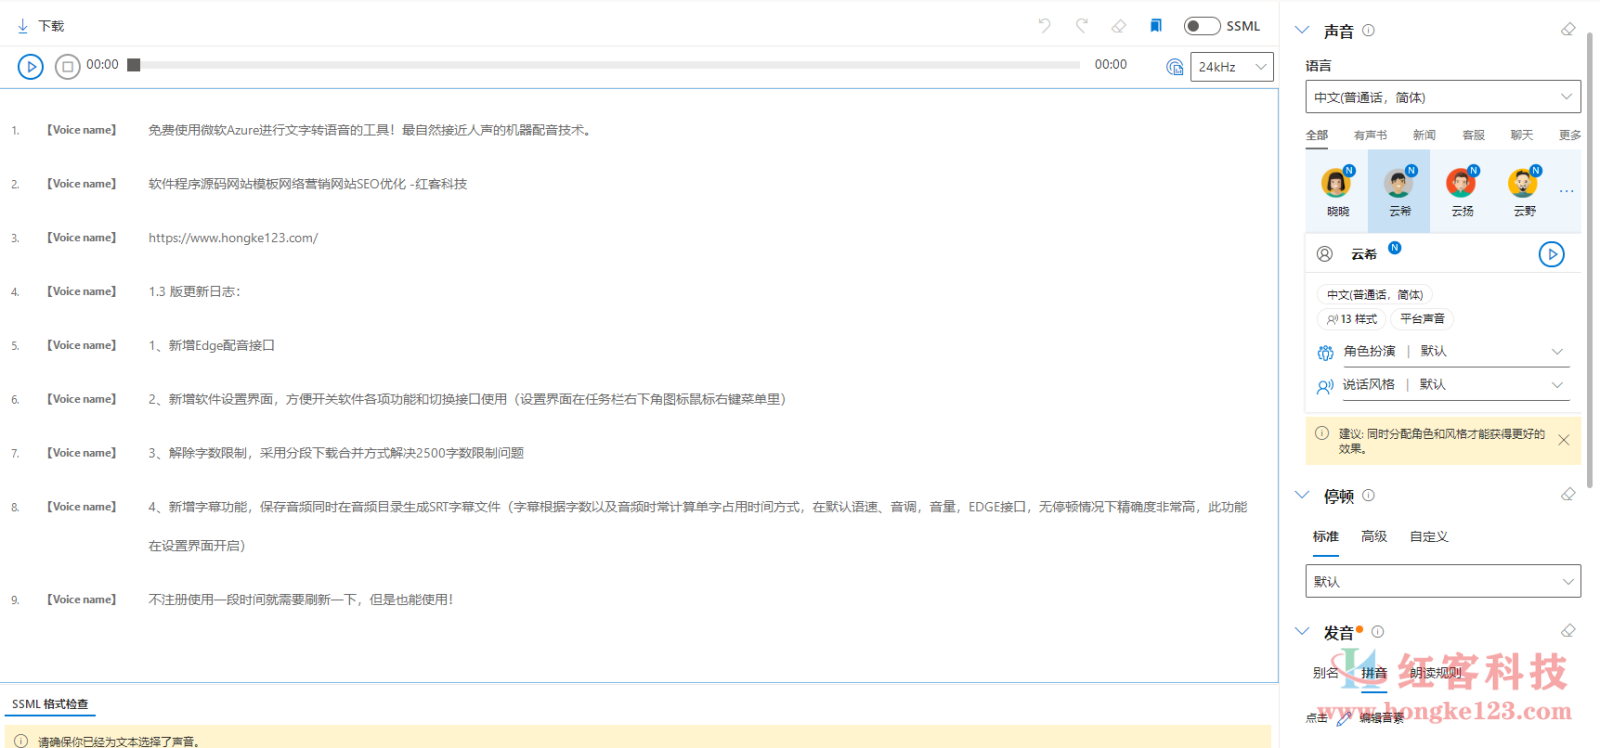Dismiss the yellow suggestion notice

coord(1563,440)
